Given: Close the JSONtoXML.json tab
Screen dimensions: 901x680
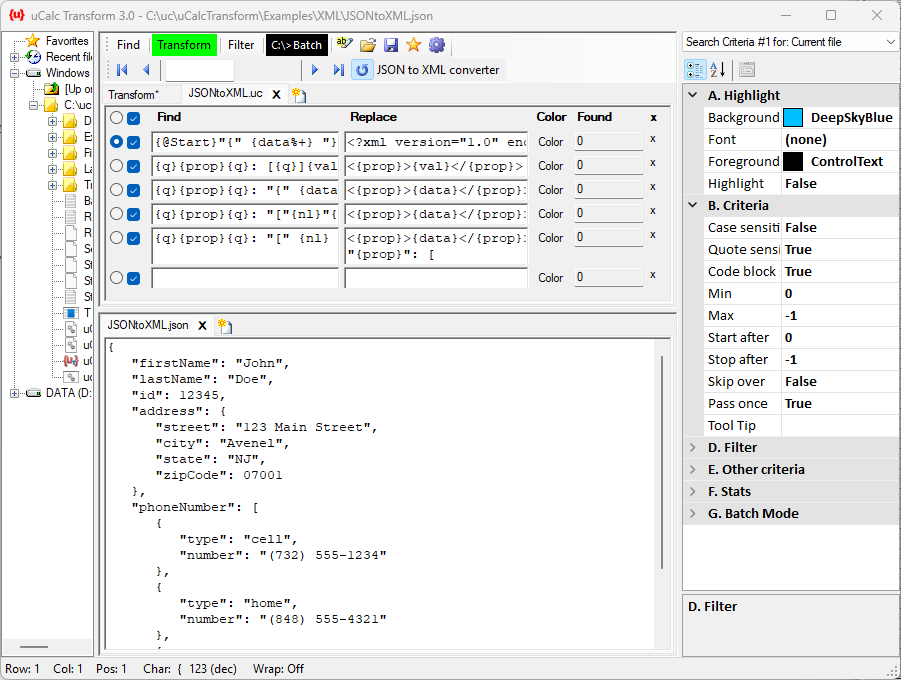Looking at the screenshot, I should pos(202,325).
